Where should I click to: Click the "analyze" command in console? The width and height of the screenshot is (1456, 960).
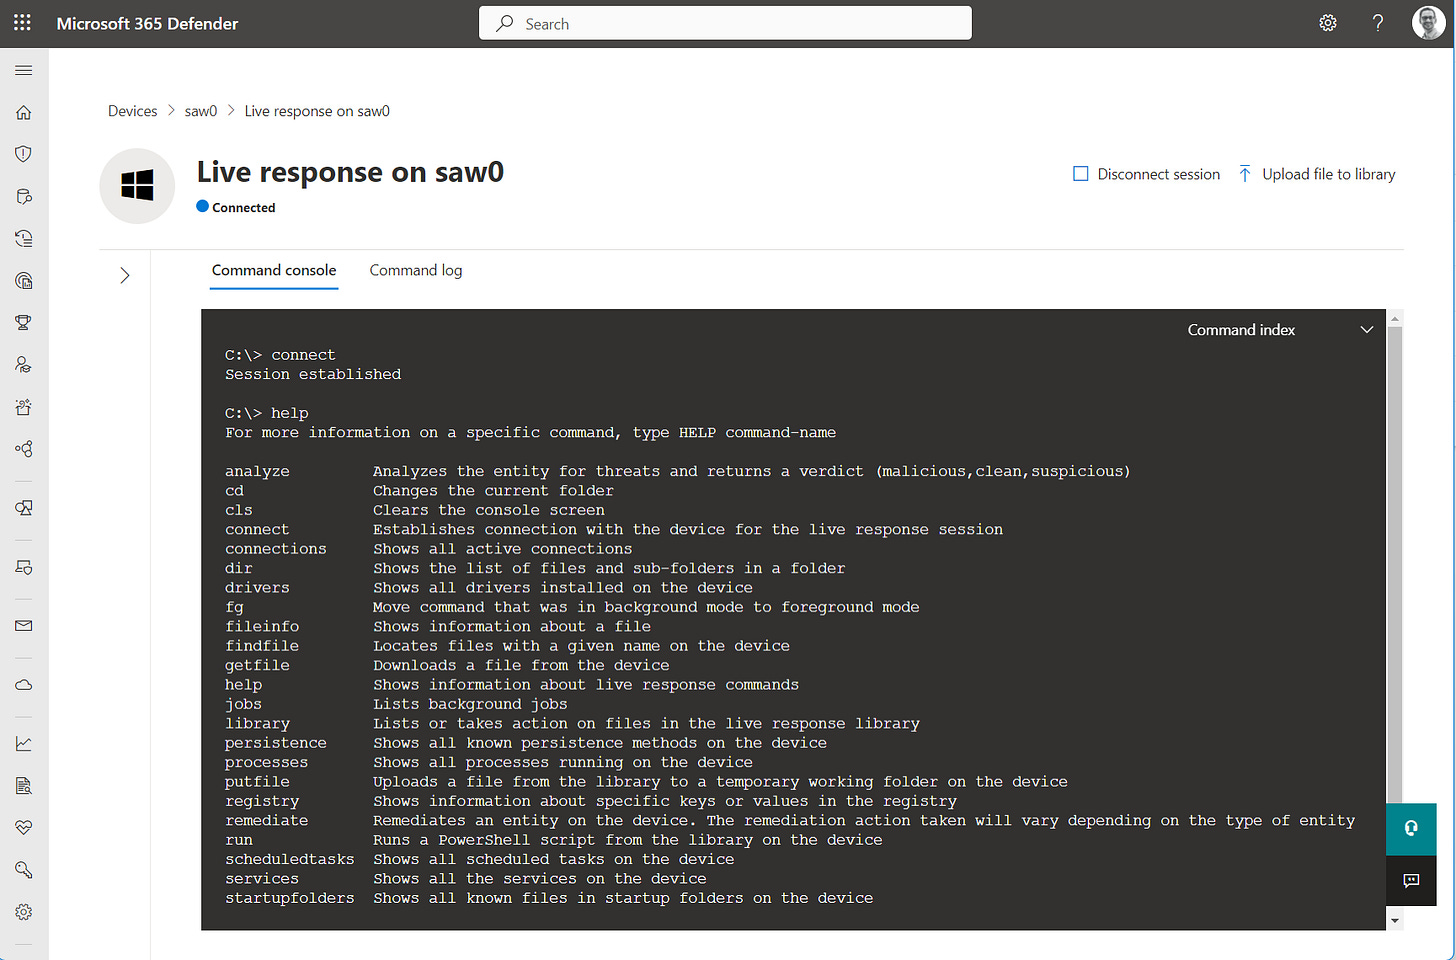click(257, 471)
